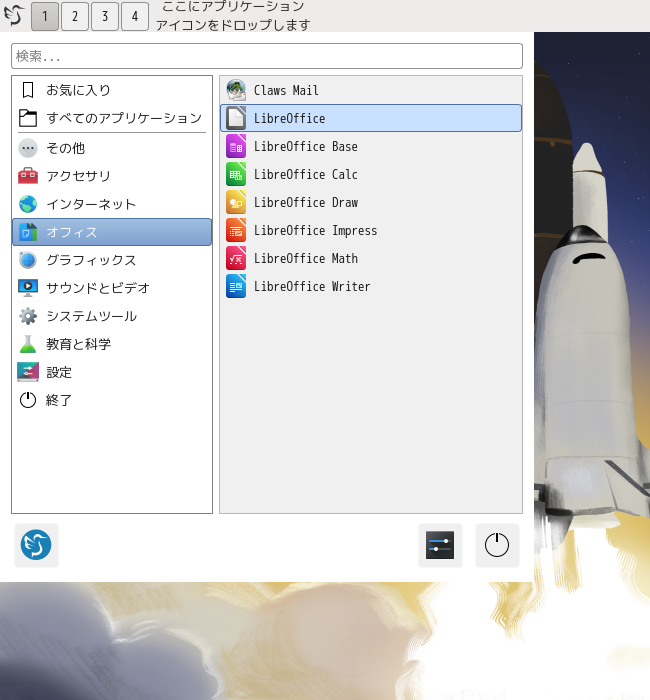This screenshot has width=650, height=700.
Task: Click the LibreOffice Impress text label
Action: click(x=316, y=231)
